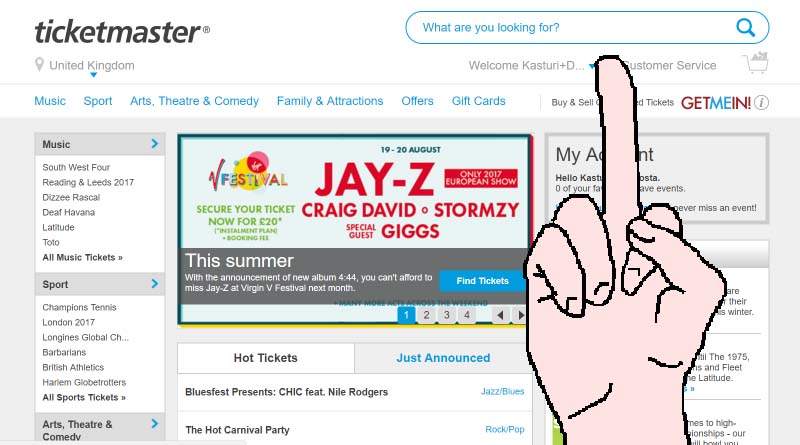Open the GETMEIN! logo link
Viewport: 800px width, 445px height.
(x=715, y=103)
